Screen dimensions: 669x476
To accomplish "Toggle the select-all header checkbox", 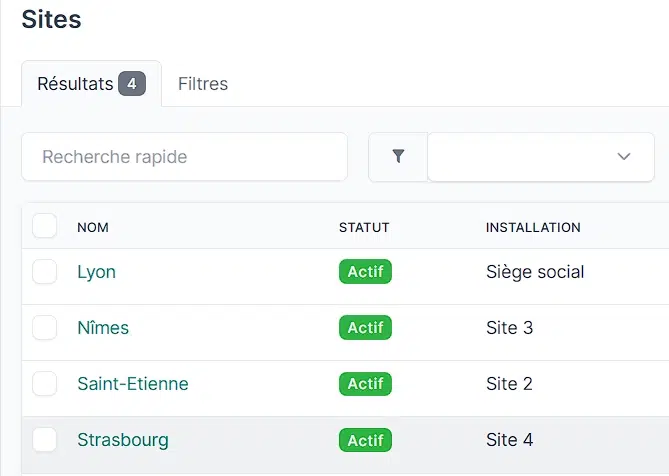I will (45, 226).
